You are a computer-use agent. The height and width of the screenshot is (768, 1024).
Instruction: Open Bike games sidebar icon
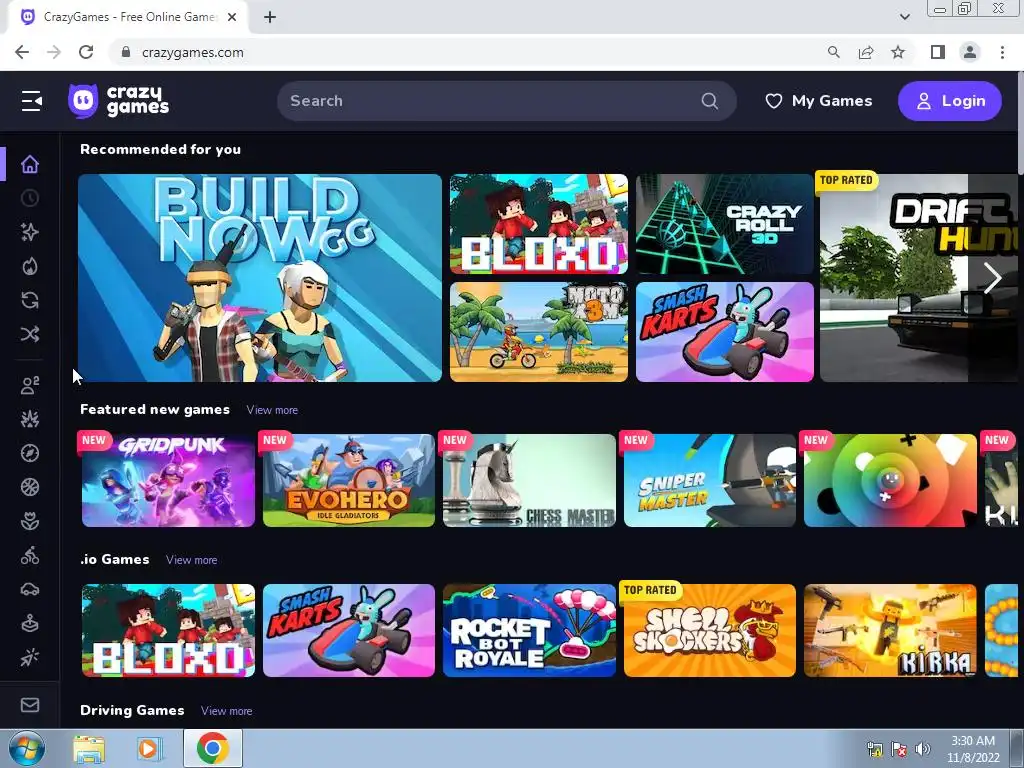coord(30,555)
